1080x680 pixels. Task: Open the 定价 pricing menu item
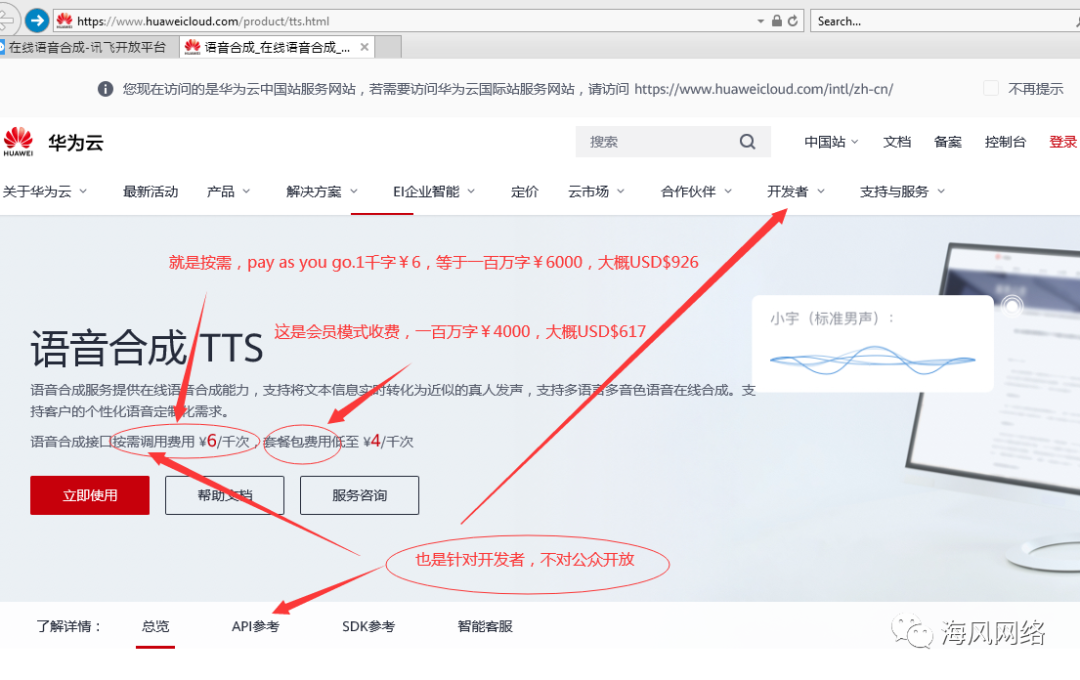point(524,192)
